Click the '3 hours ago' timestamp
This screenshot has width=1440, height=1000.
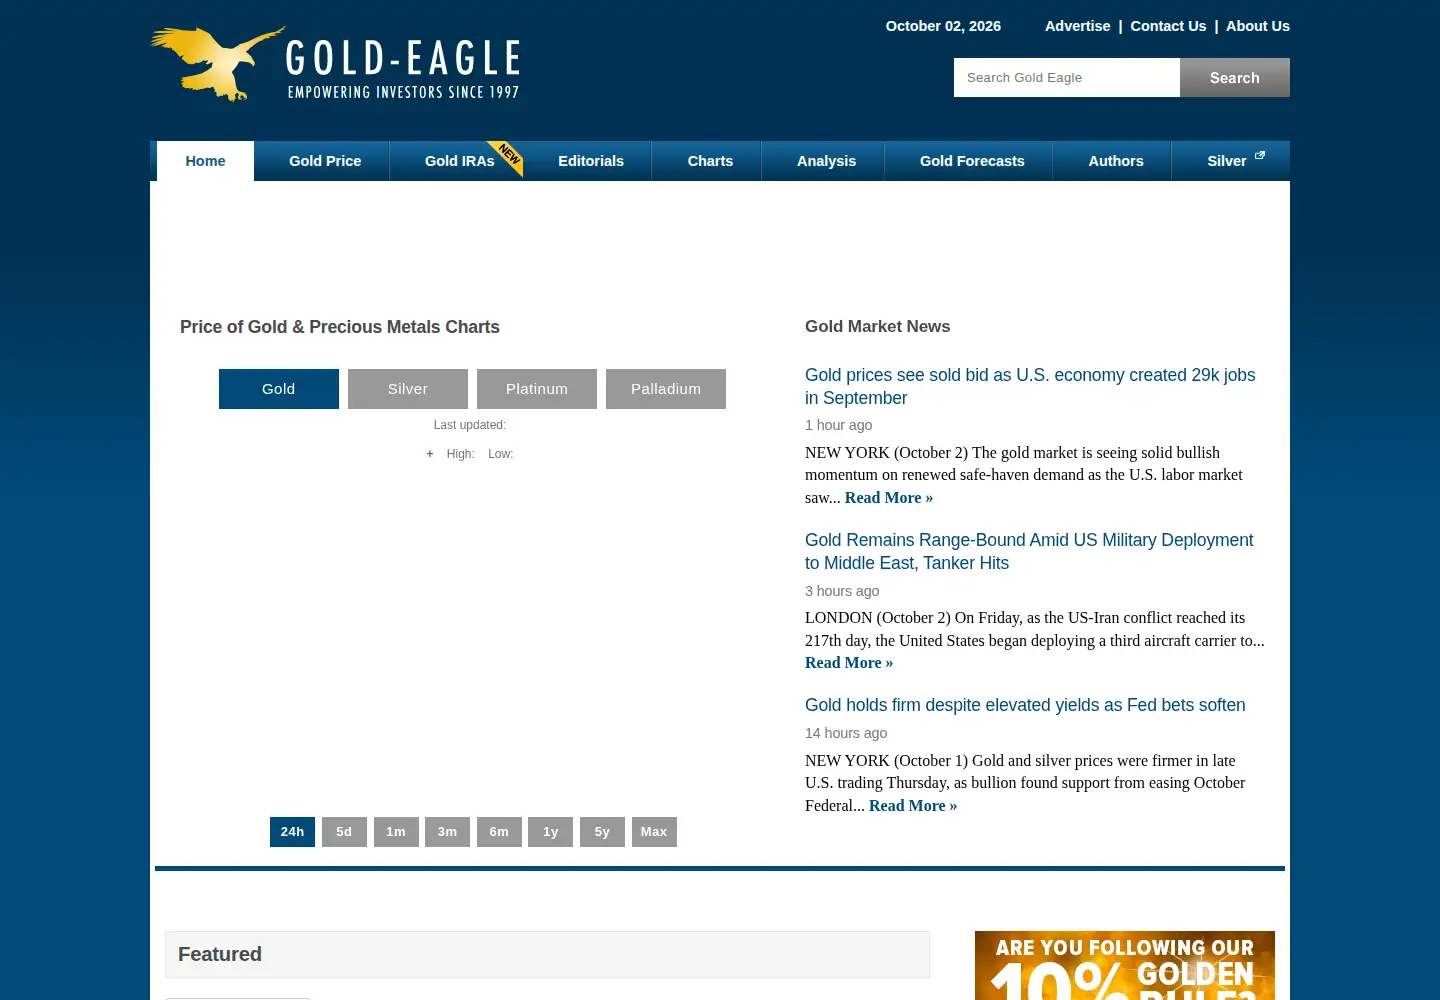point(842,591)
